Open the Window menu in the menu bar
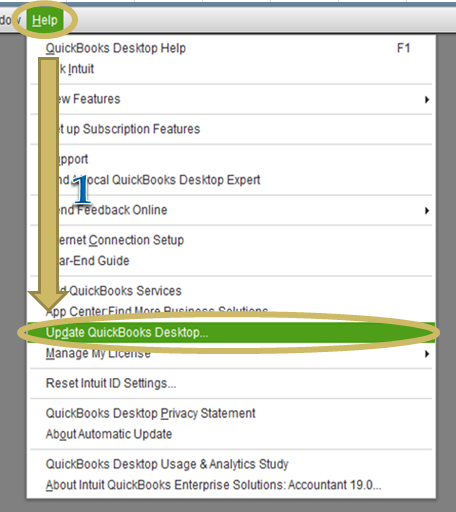The width and height of the screenshot is (456, 512). pyautogui.click(x=9, y=20)
